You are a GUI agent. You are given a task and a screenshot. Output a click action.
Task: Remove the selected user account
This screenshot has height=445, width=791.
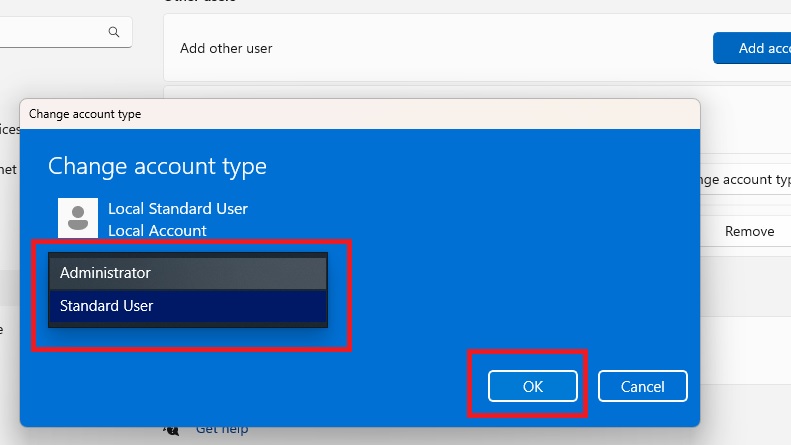click(746, 231)
